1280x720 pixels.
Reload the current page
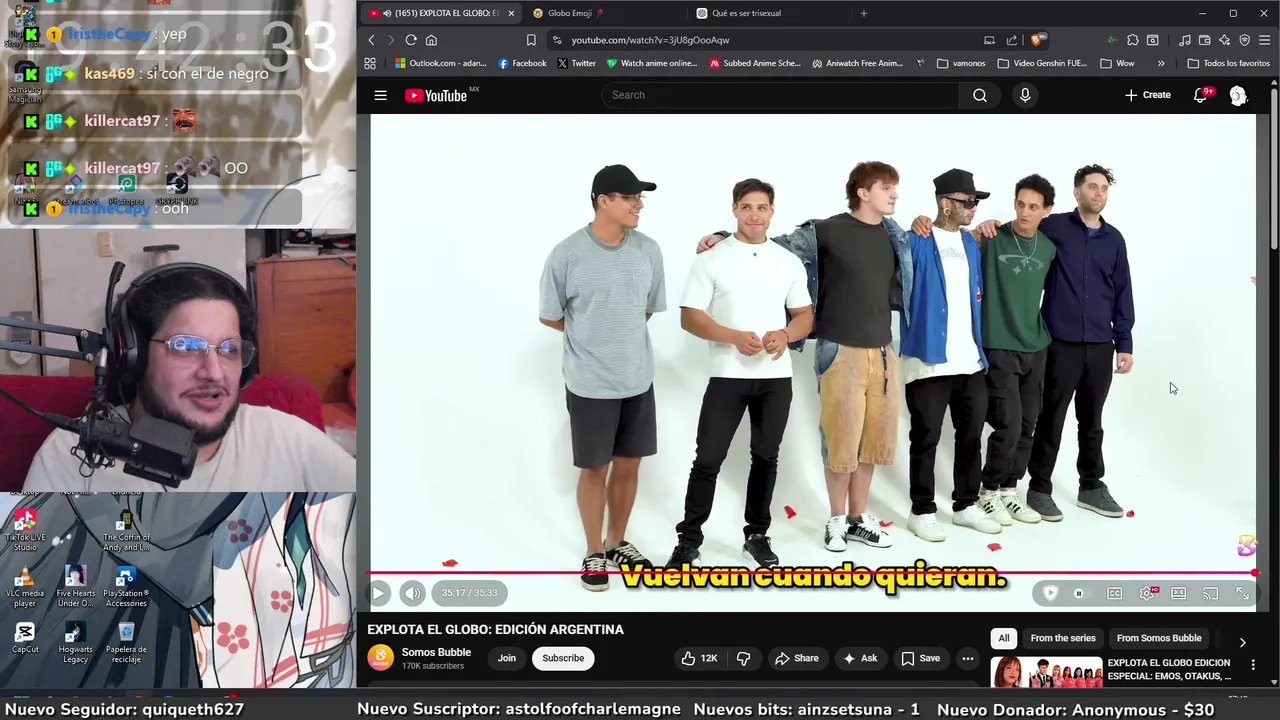(x=411, y=40)
